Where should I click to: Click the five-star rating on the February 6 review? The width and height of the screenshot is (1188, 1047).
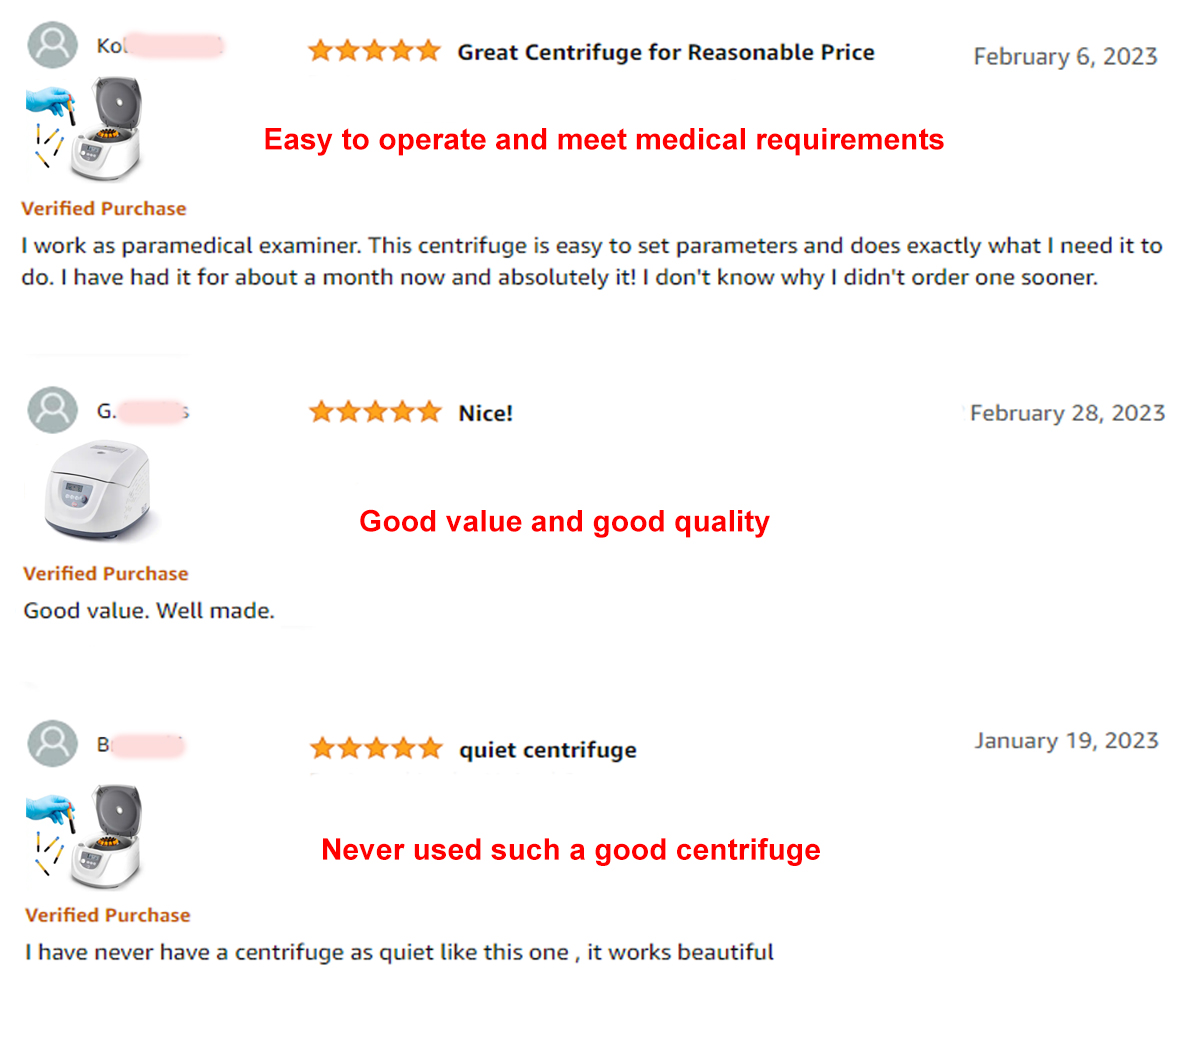tap(374, 51)
